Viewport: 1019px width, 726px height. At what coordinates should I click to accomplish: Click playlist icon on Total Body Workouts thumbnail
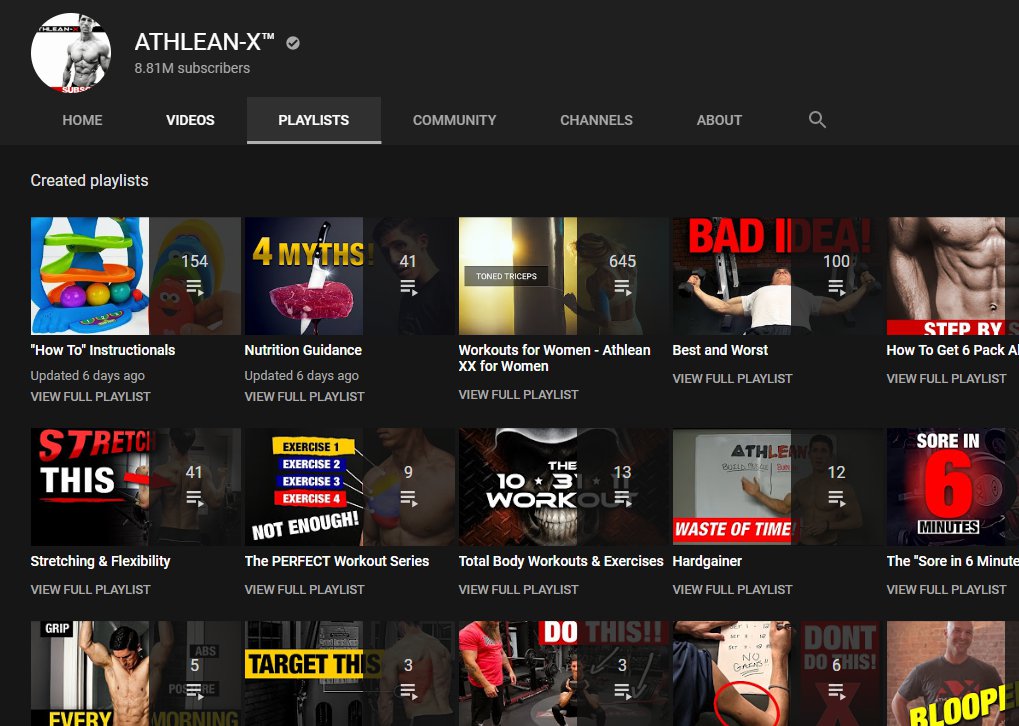click(x=622, y=499)
